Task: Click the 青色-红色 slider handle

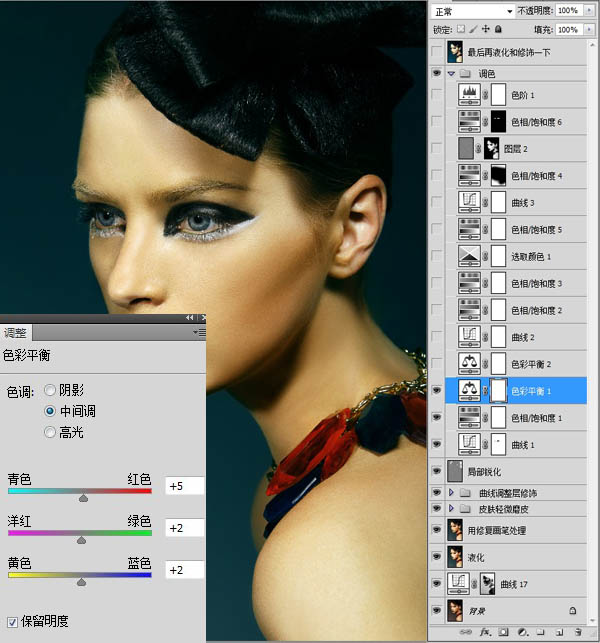Action: click(x=83, y=498)
